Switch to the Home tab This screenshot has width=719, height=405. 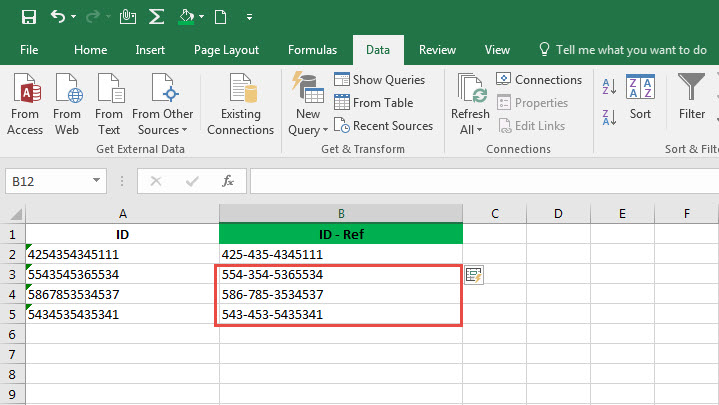pyautogui.click(x=90, y=50)
